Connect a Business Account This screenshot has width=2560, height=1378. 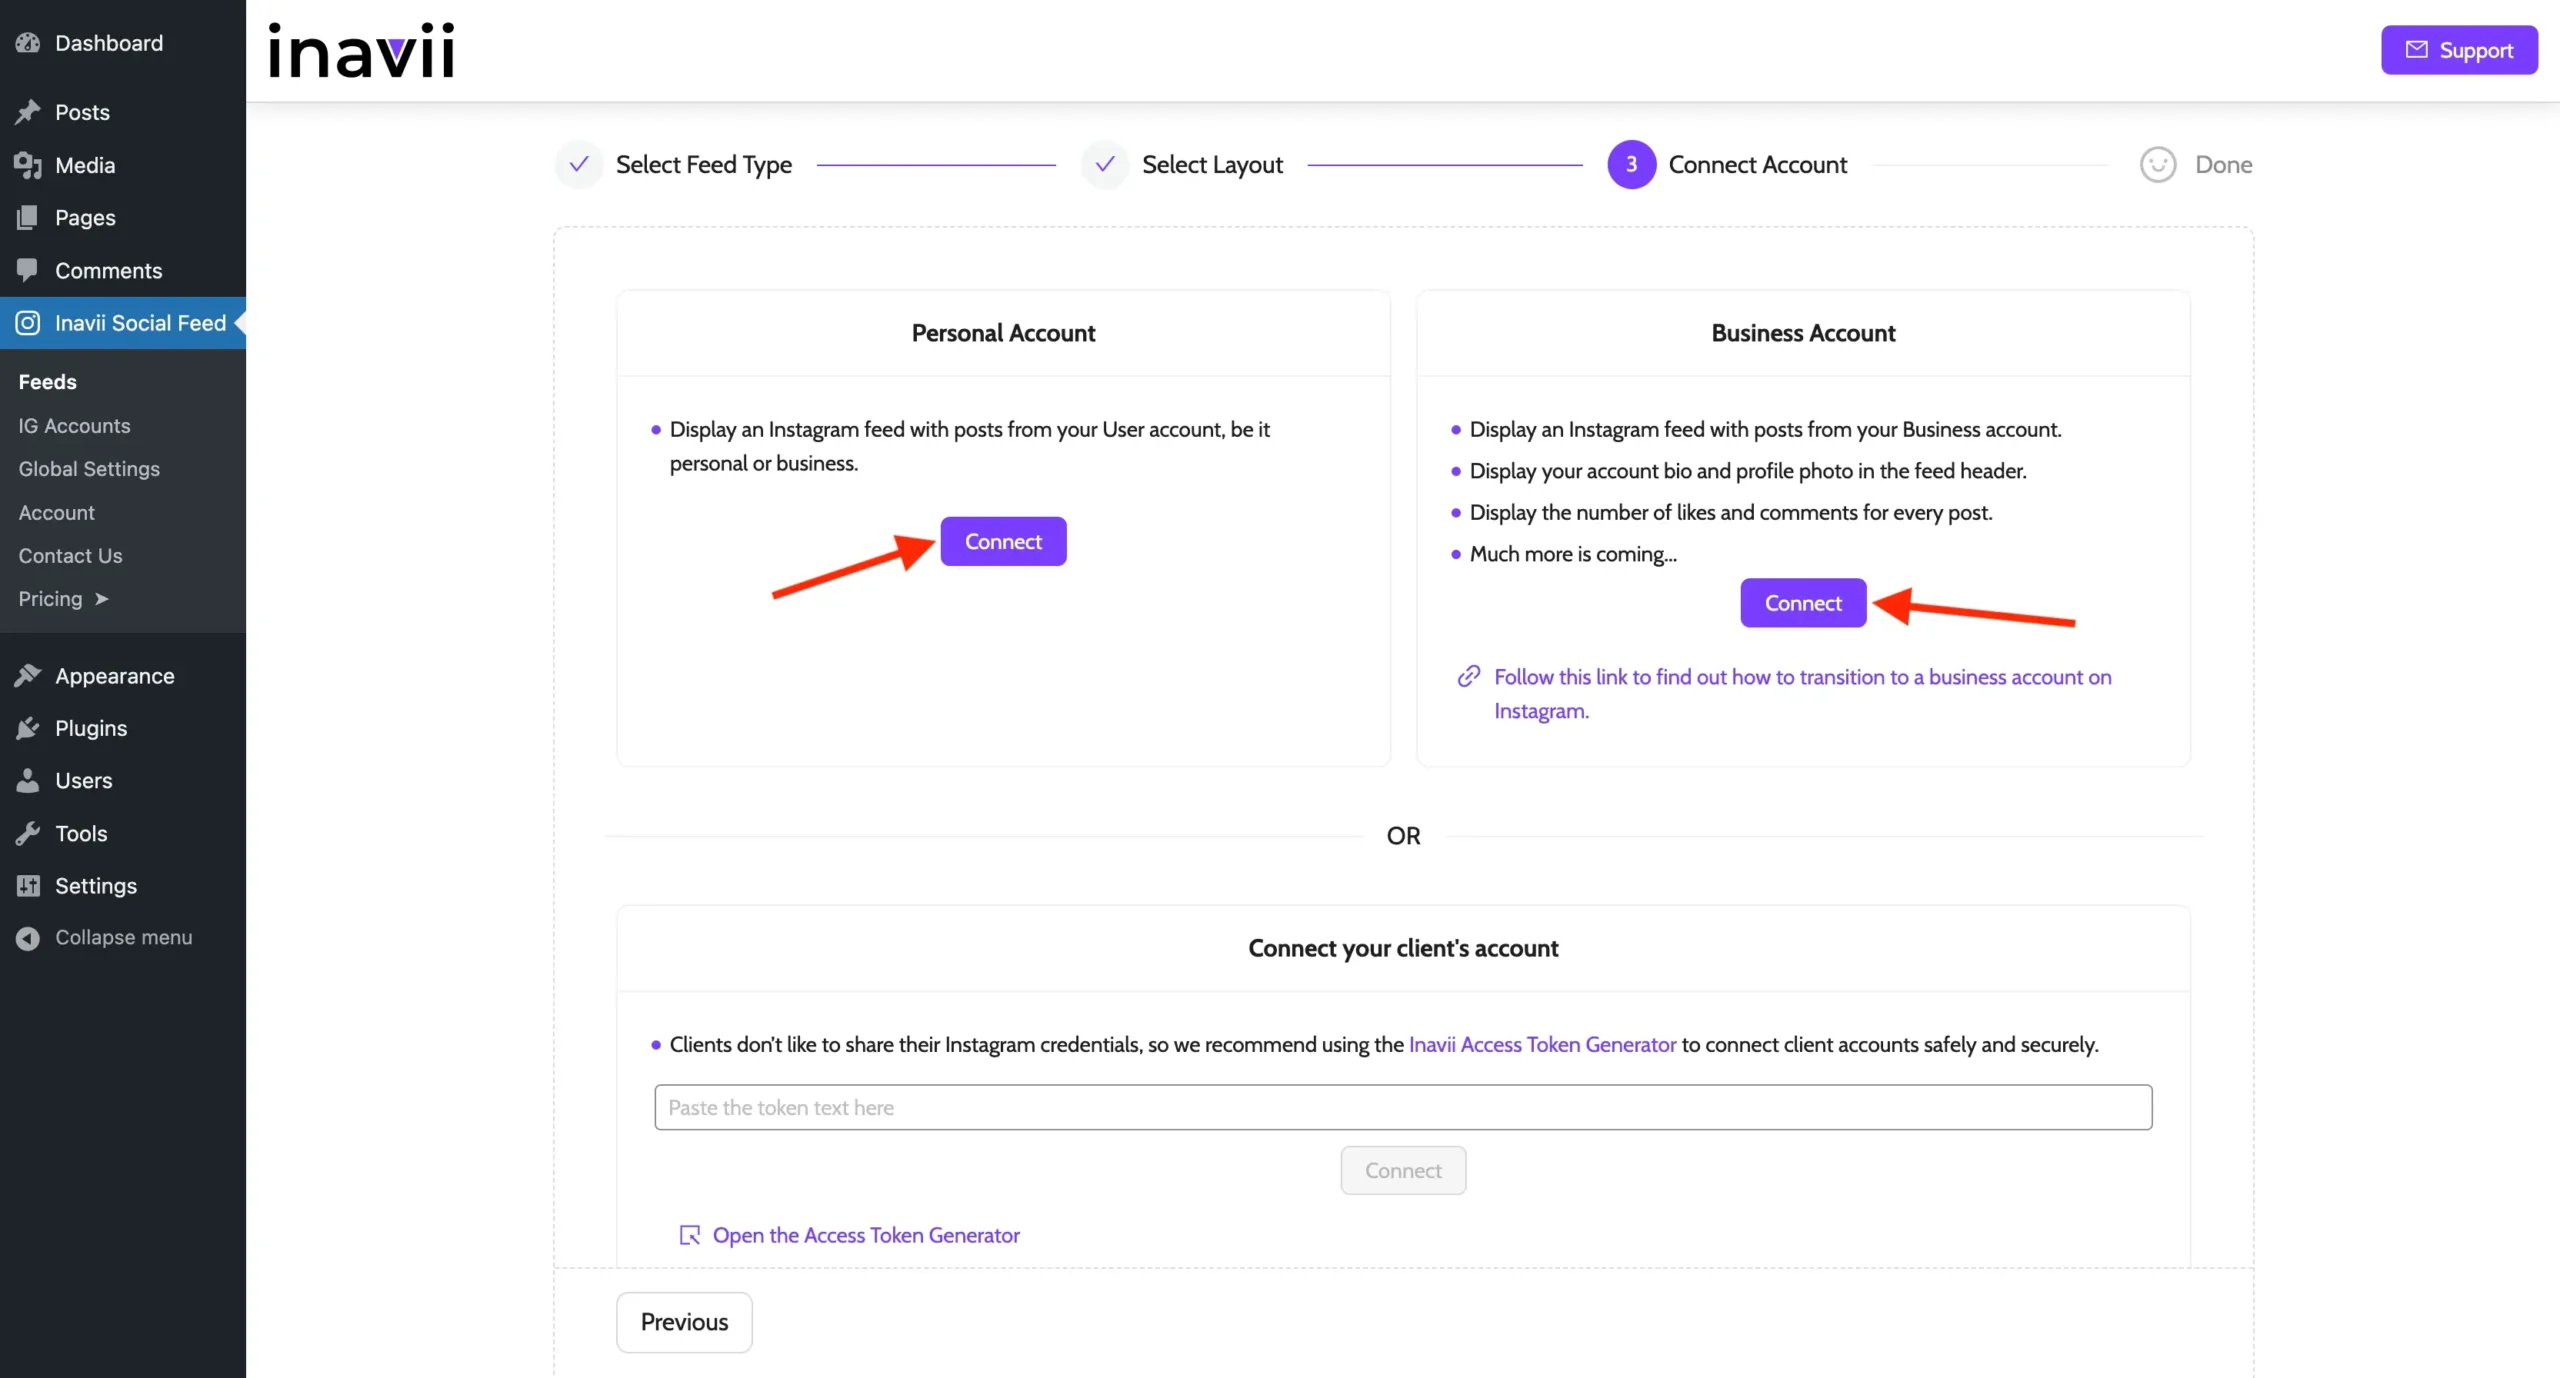1802,603
